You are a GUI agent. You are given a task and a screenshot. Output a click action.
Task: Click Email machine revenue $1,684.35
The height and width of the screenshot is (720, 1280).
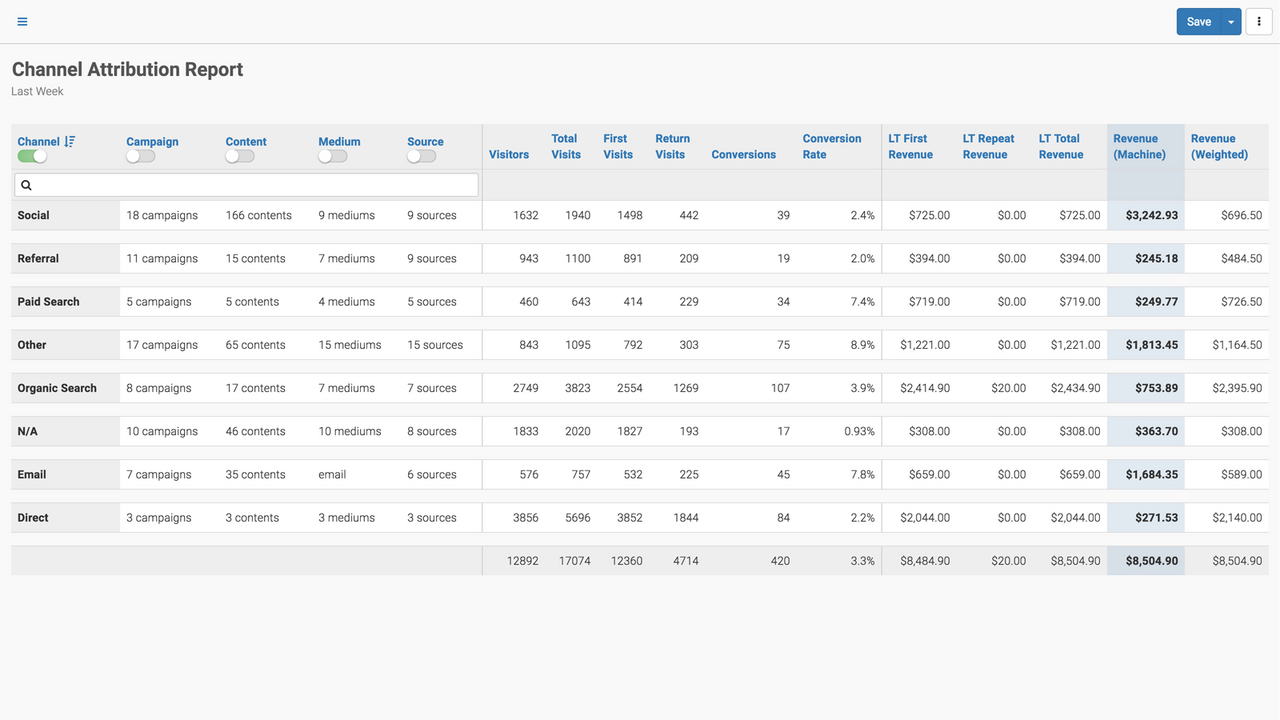[1152, 475]
